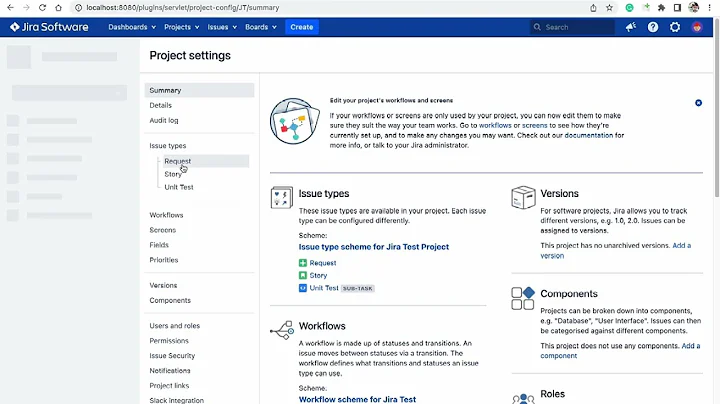
Task: Open Users and roles in sidebar
Action: click(x=174, y=325)
